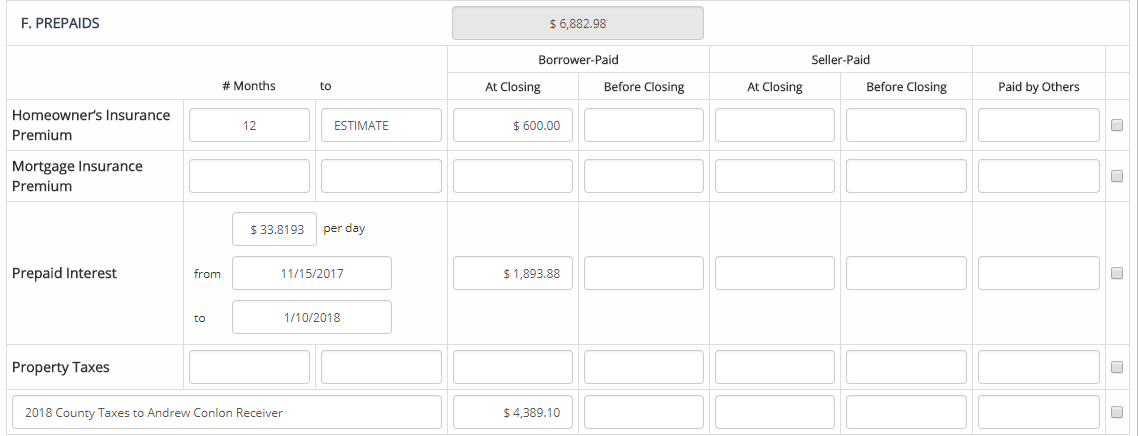Select the 2018 County Taxes row checkbox

1117,412
